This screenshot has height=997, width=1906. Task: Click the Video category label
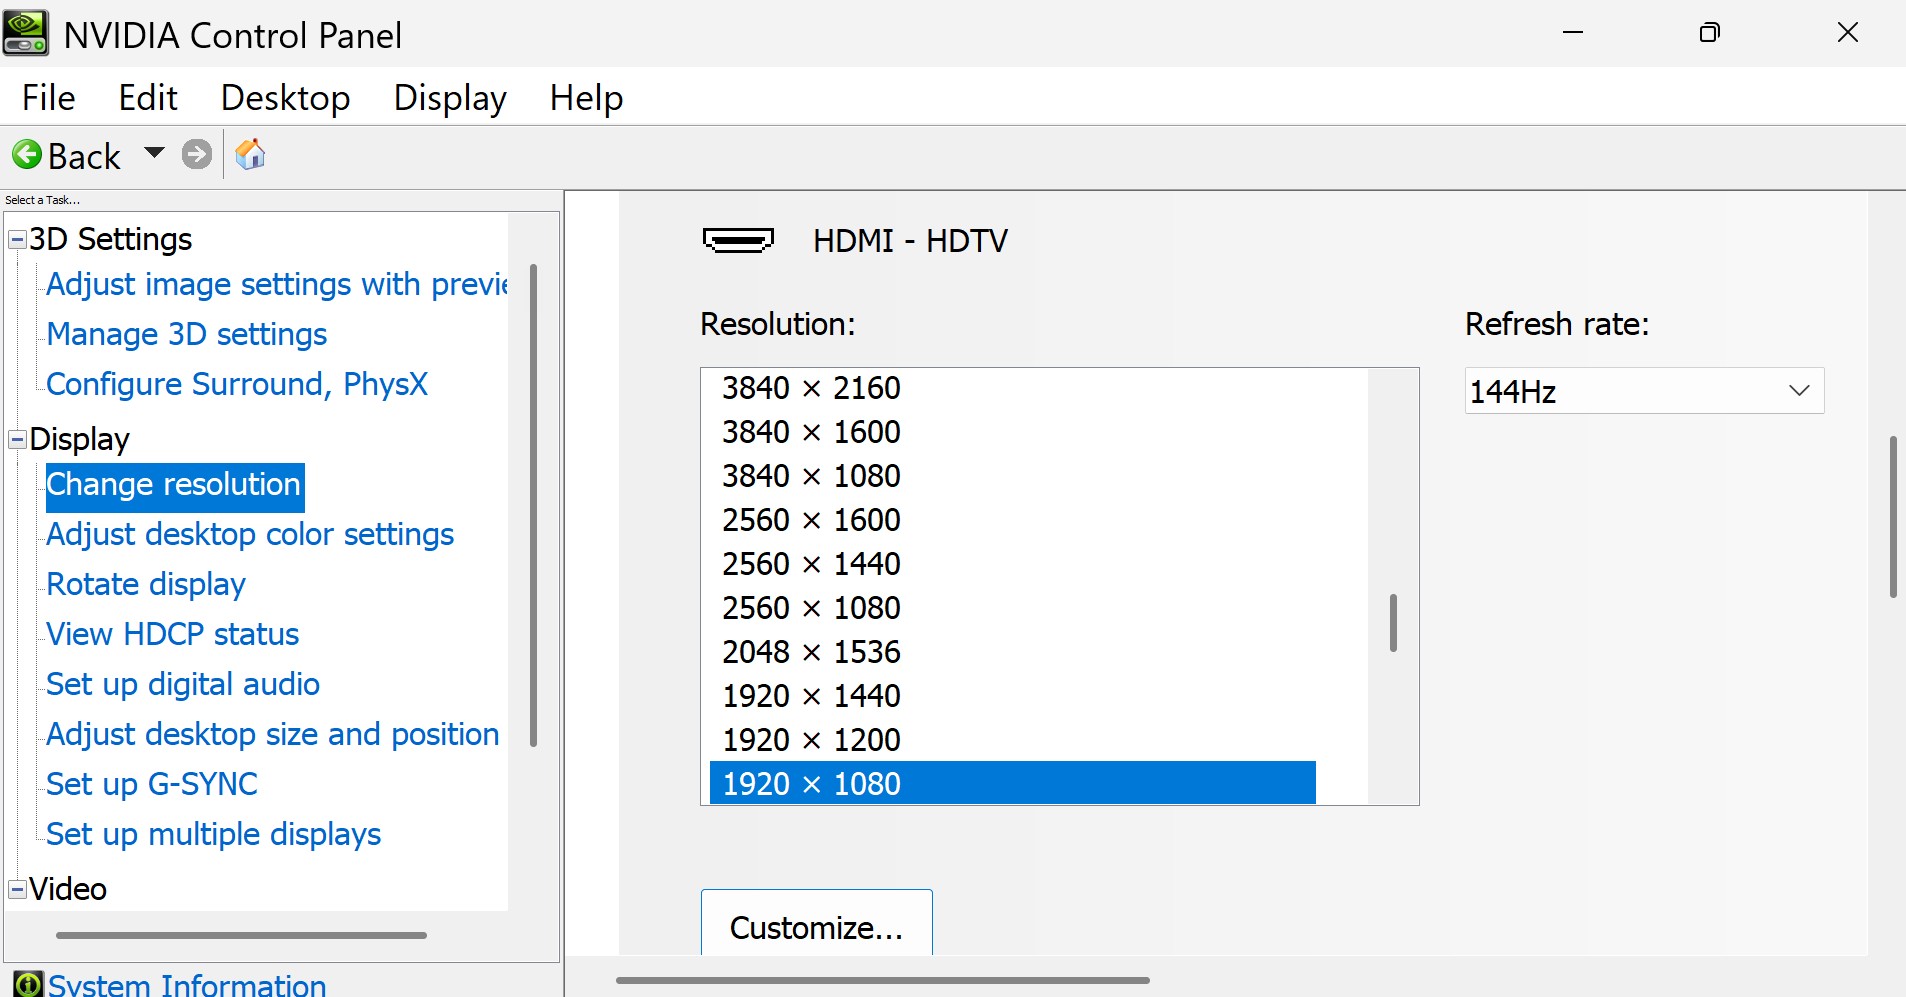[x=68, y=889]
